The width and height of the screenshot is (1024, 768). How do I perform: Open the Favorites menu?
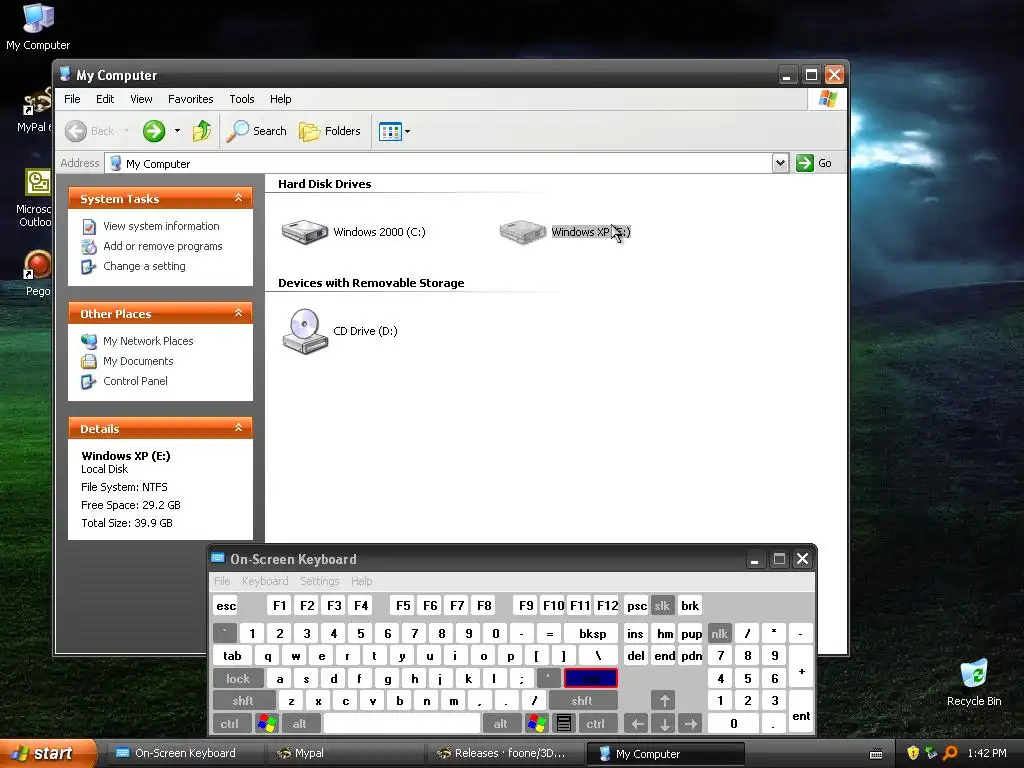pyautogui.click(x=191, y=99)
